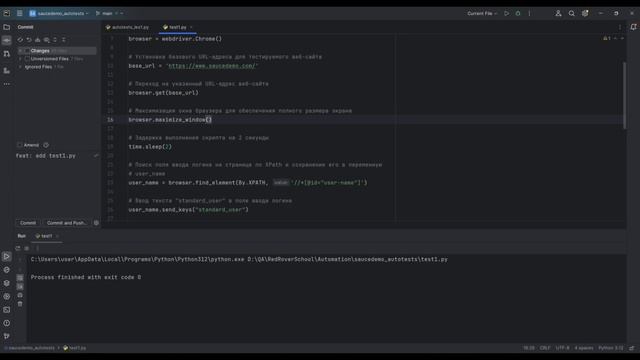Clear console output with trash icon
The height and width of the screenshot is (360, 640).
pyautogui.click(x=20, y=304)
